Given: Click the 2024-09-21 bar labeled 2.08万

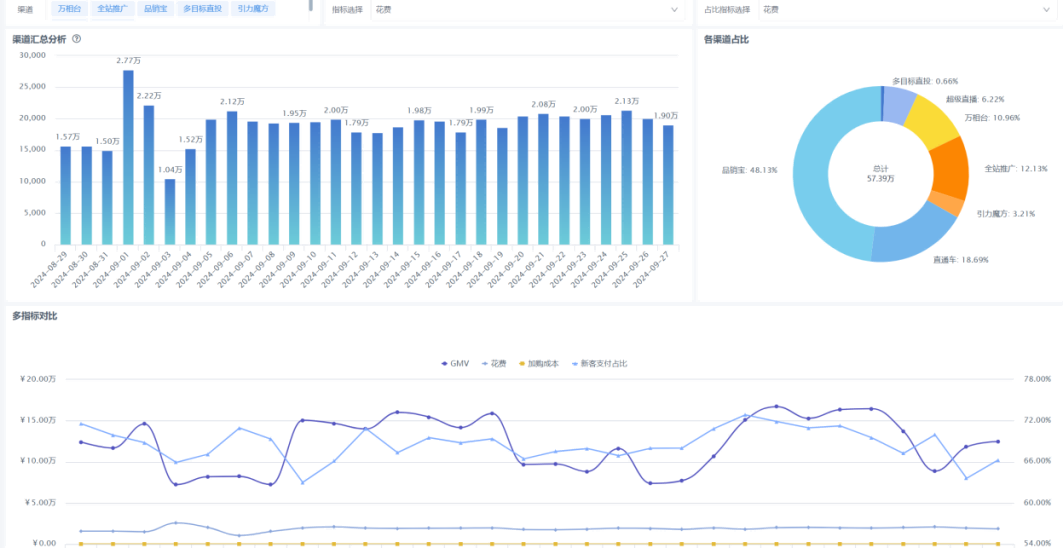Looking at the screenshot, I should (544, 179).
